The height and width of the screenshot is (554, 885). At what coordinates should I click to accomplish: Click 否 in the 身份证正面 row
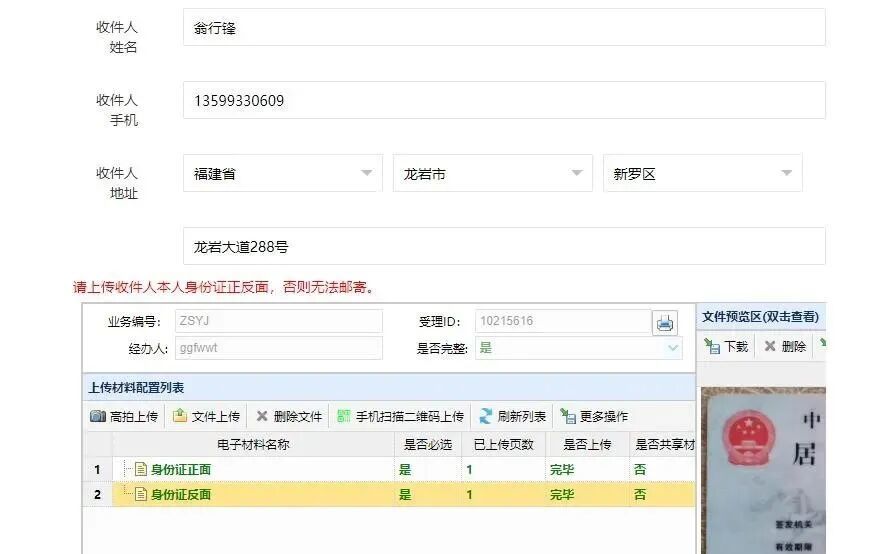[640, 469]
